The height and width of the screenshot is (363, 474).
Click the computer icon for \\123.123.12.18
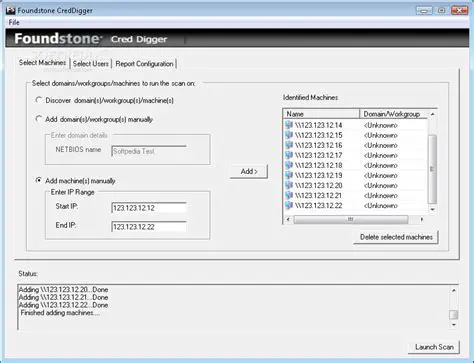289,165
